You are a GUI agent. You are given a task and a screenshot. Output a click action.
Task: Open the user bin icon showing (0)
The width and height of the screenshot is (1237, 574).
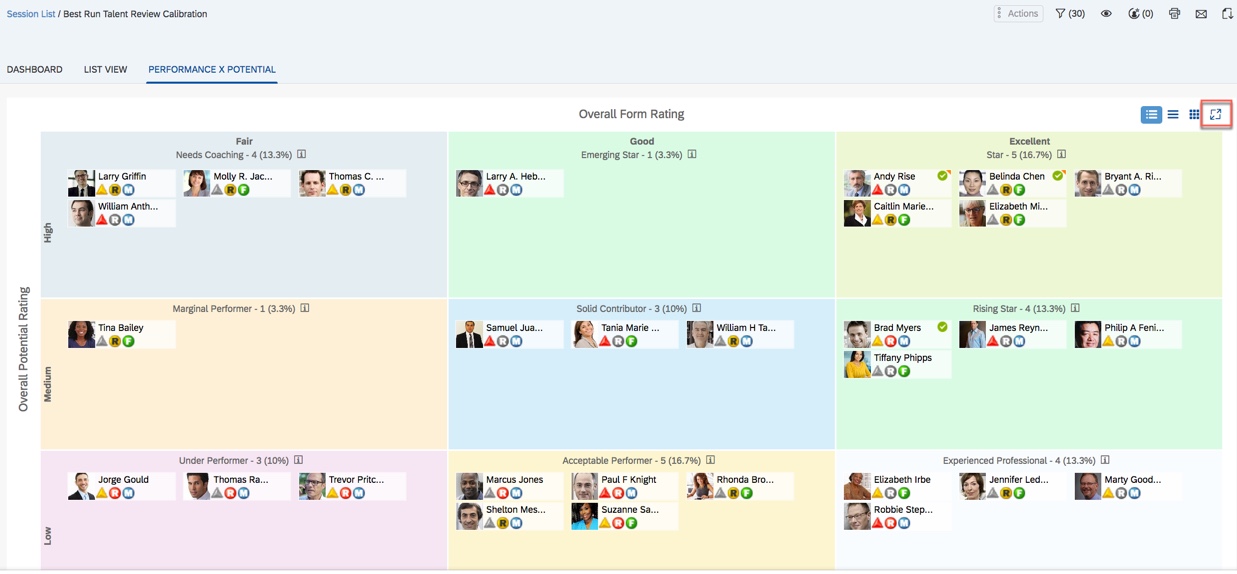pos(1140,14)
